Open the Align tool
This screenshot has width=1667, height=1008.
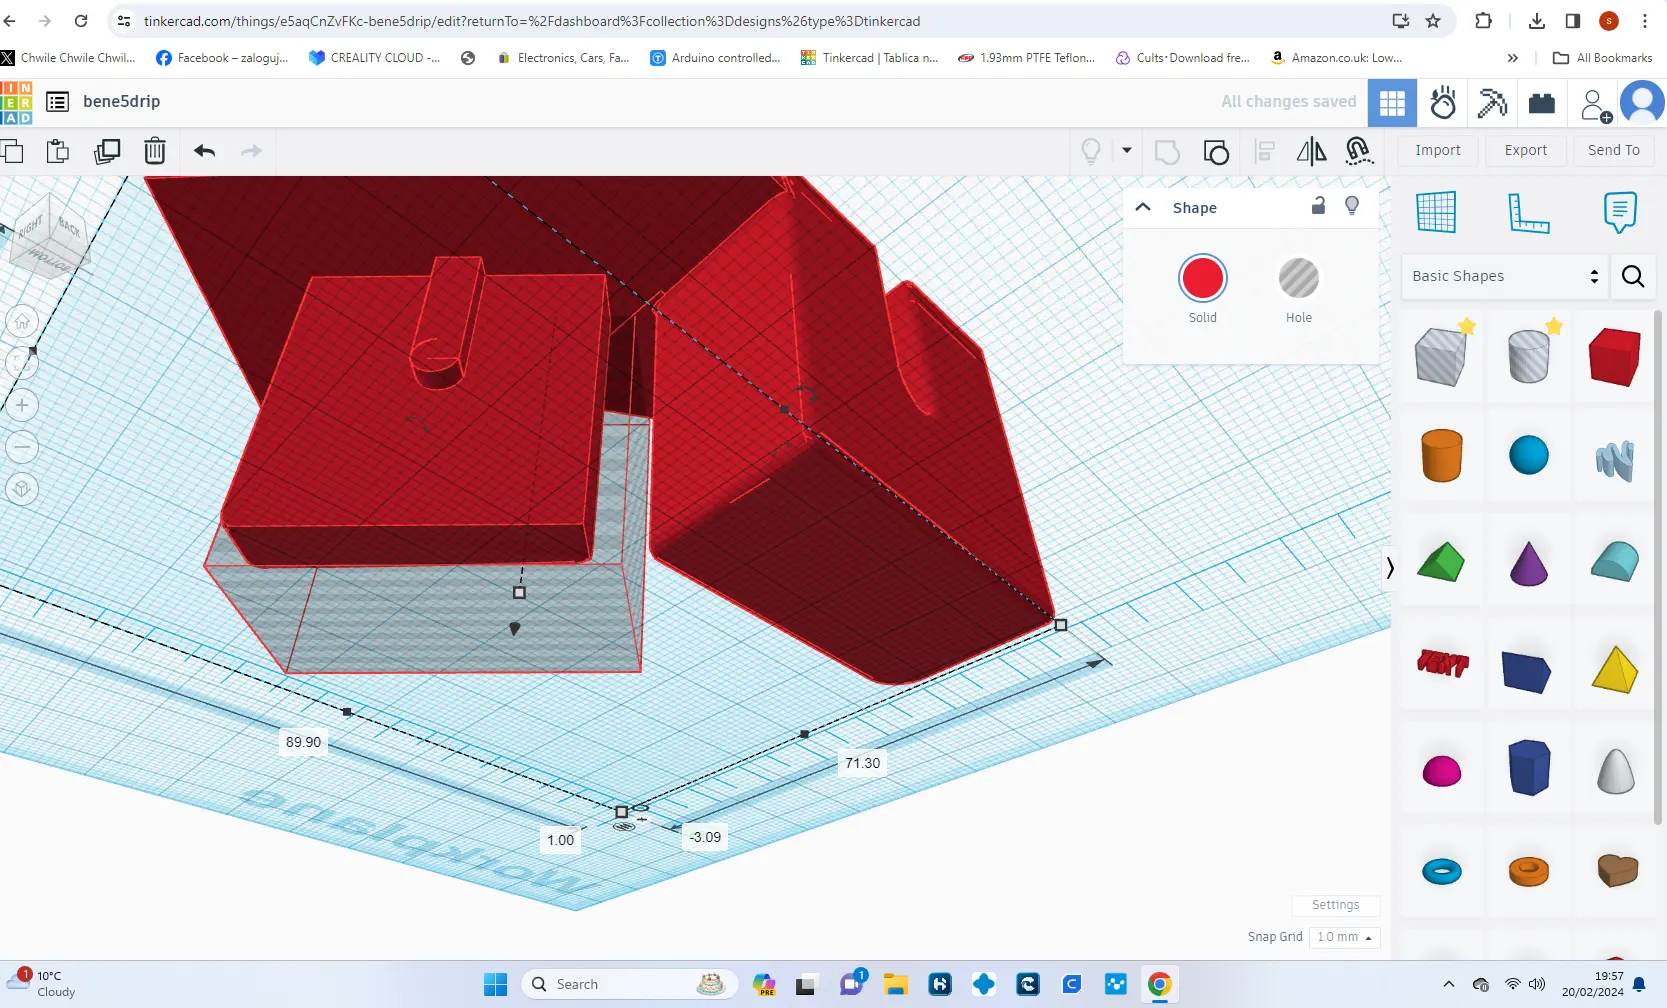coord(1264,151)
